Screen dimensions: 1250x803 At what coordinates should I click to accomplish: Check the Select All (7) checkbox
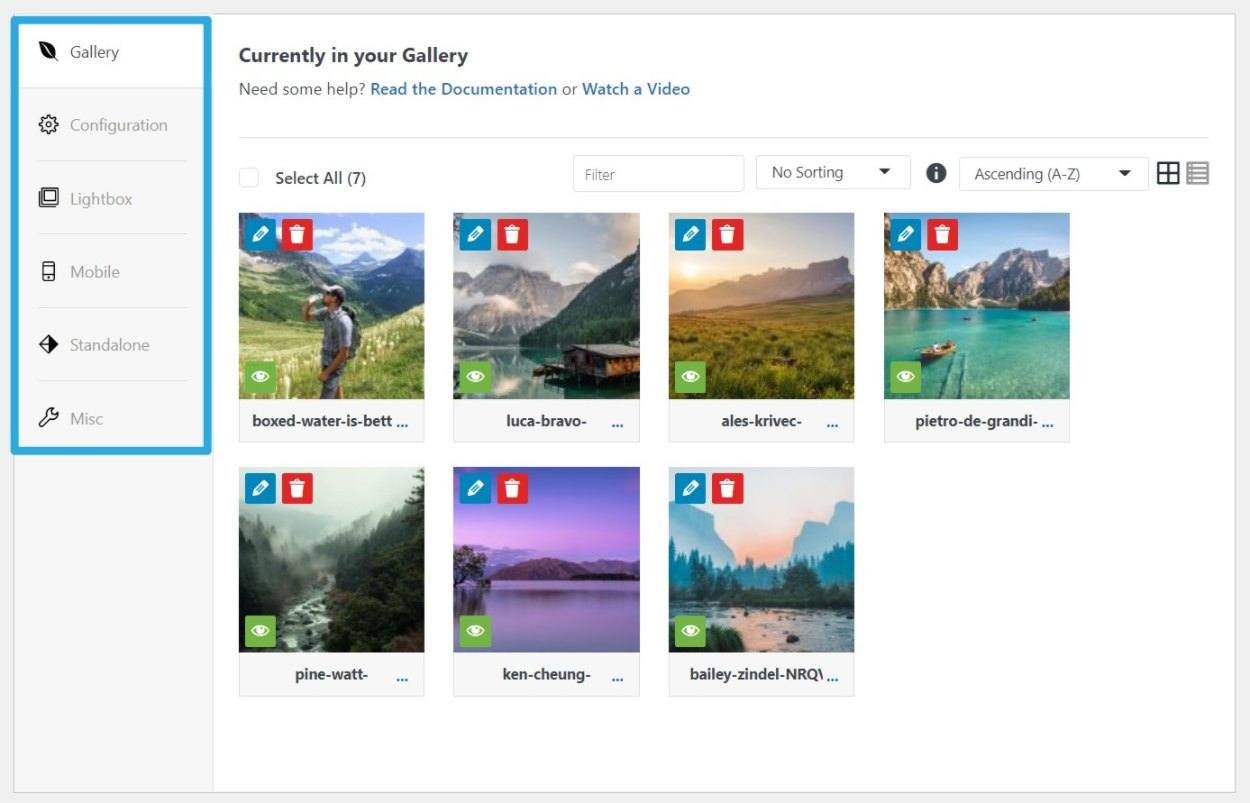(x=248, y=177)
